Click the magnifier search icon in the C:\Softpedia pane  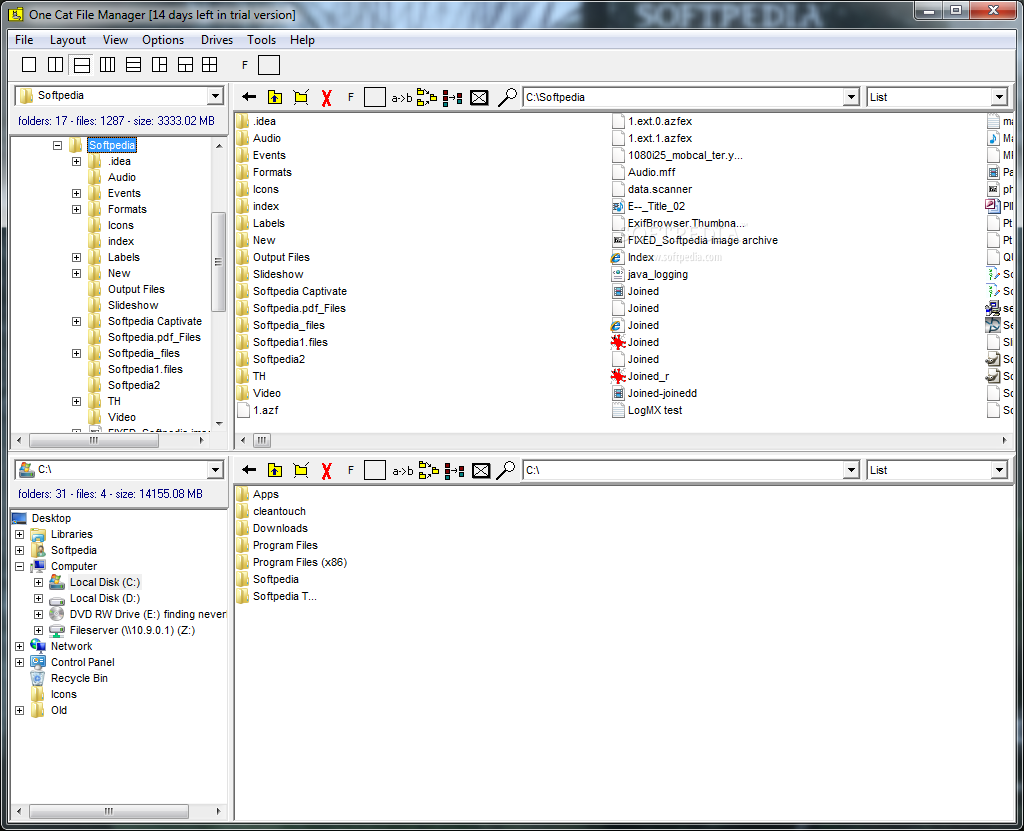point(507,97)
